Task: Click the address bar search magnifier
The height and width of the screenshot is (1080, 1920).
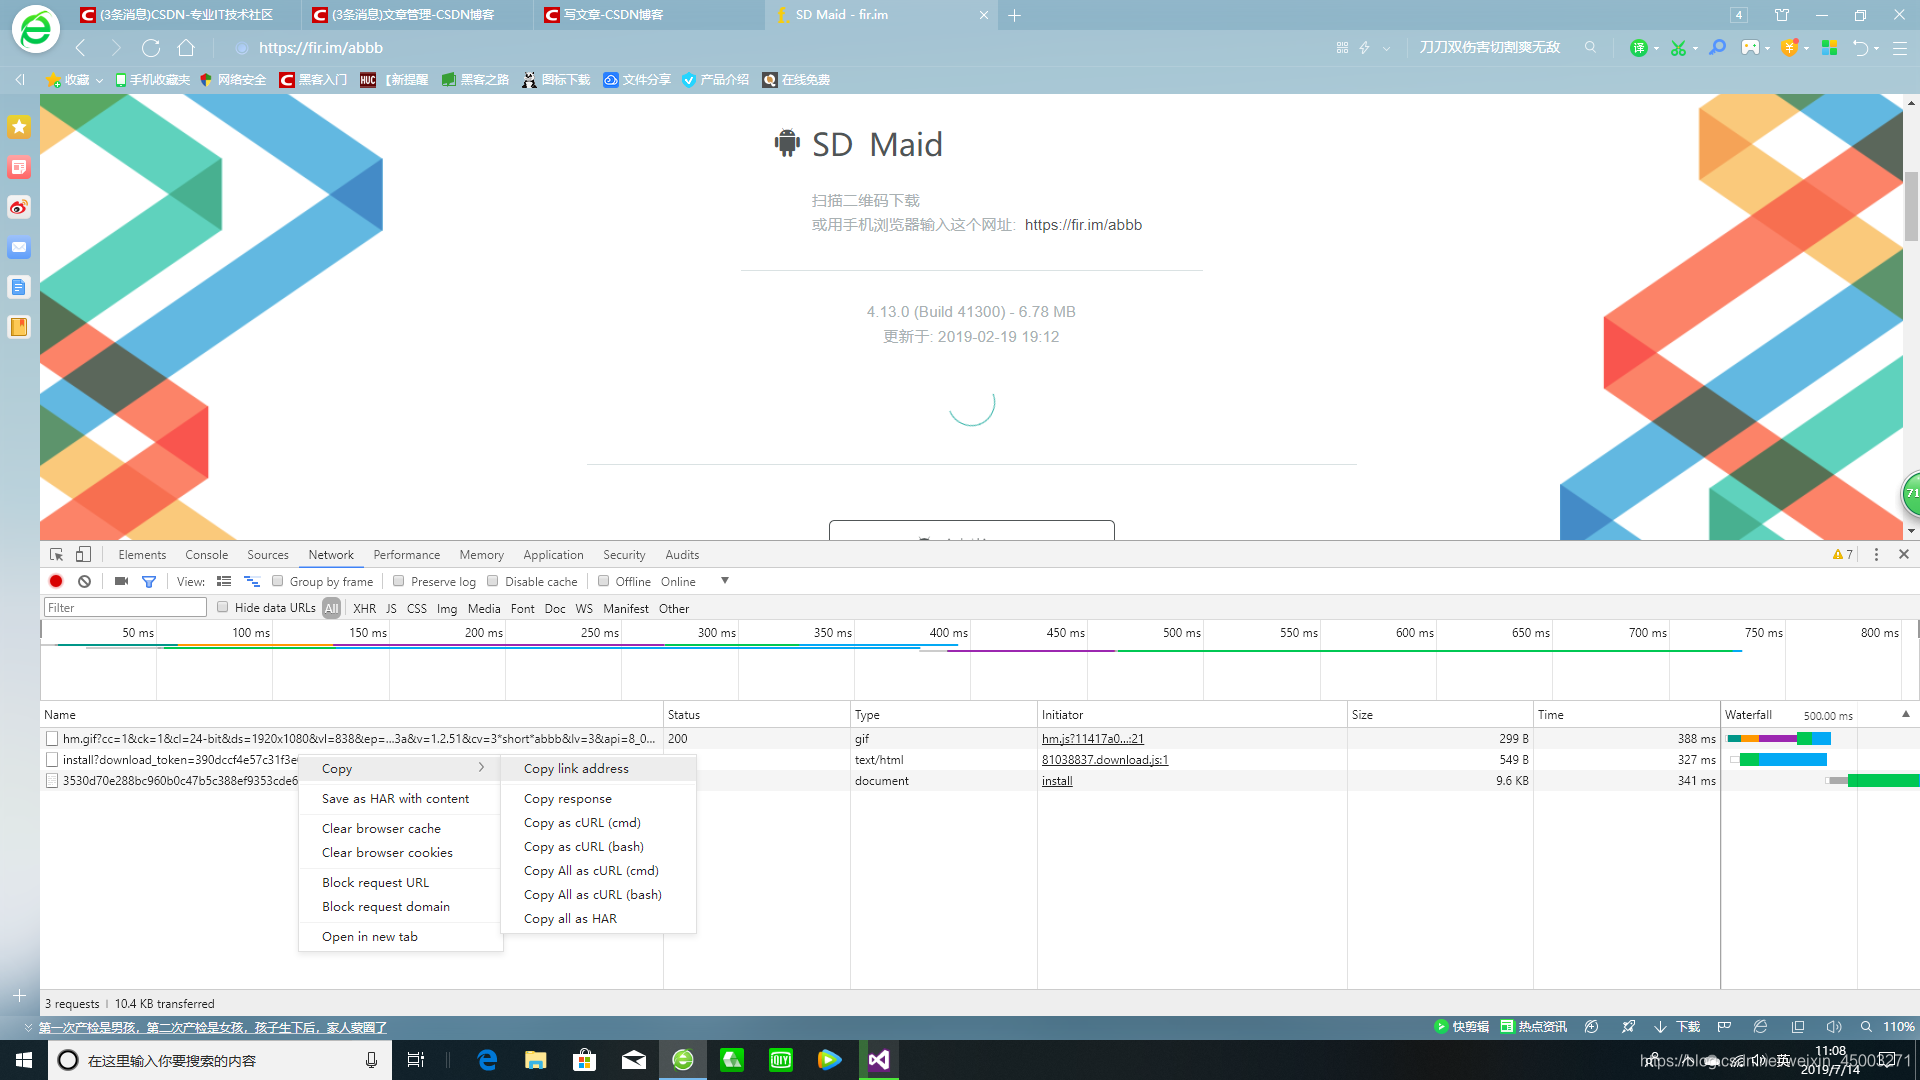Action: pyautogui.click(x=1590, y=48)
